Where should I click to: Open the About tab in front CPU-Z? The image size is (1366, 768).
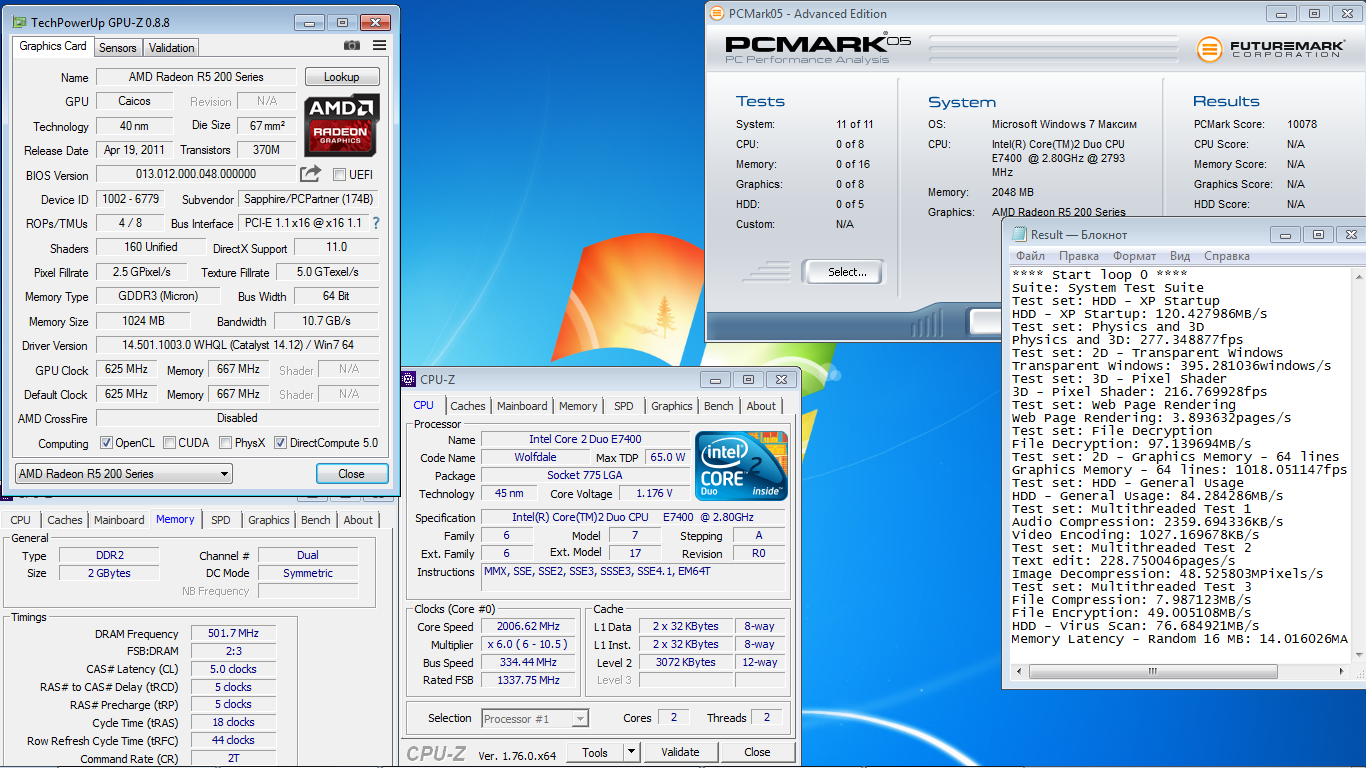pyautogui.click(x=761, y=406)
